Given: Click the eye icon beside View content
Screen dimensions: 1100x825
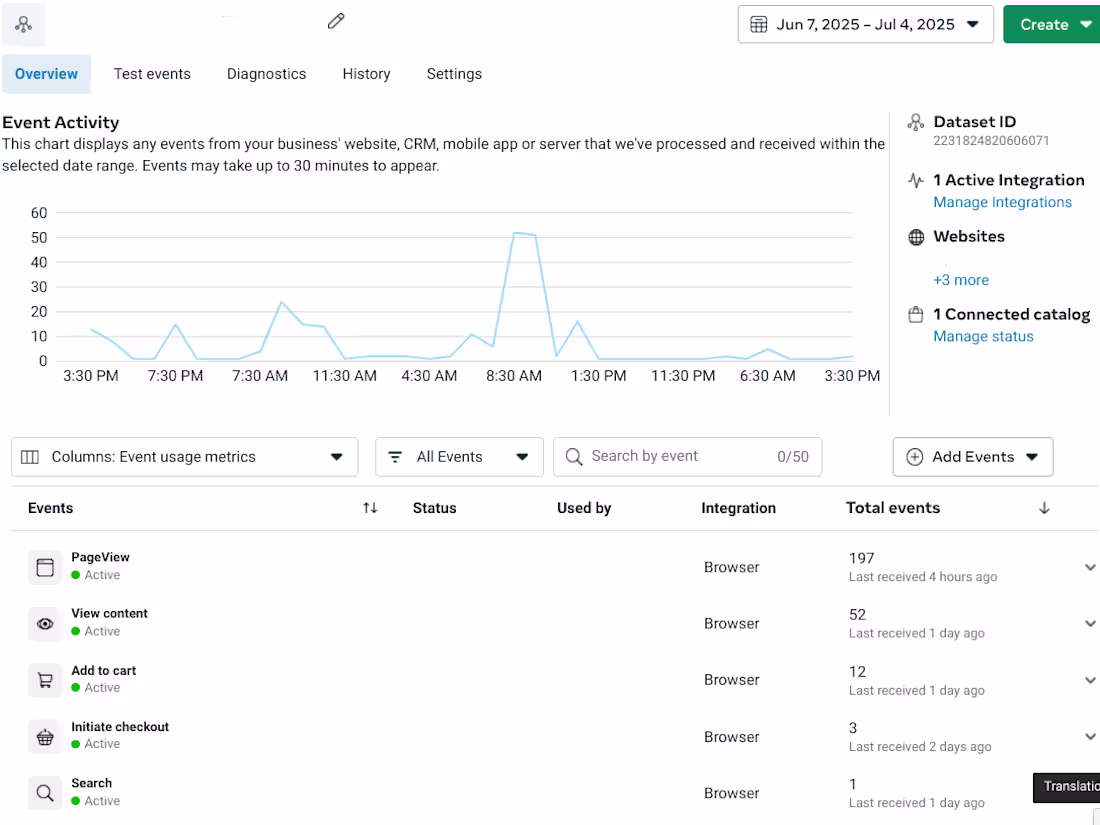Looking at the screenshot, I should 44,623.
